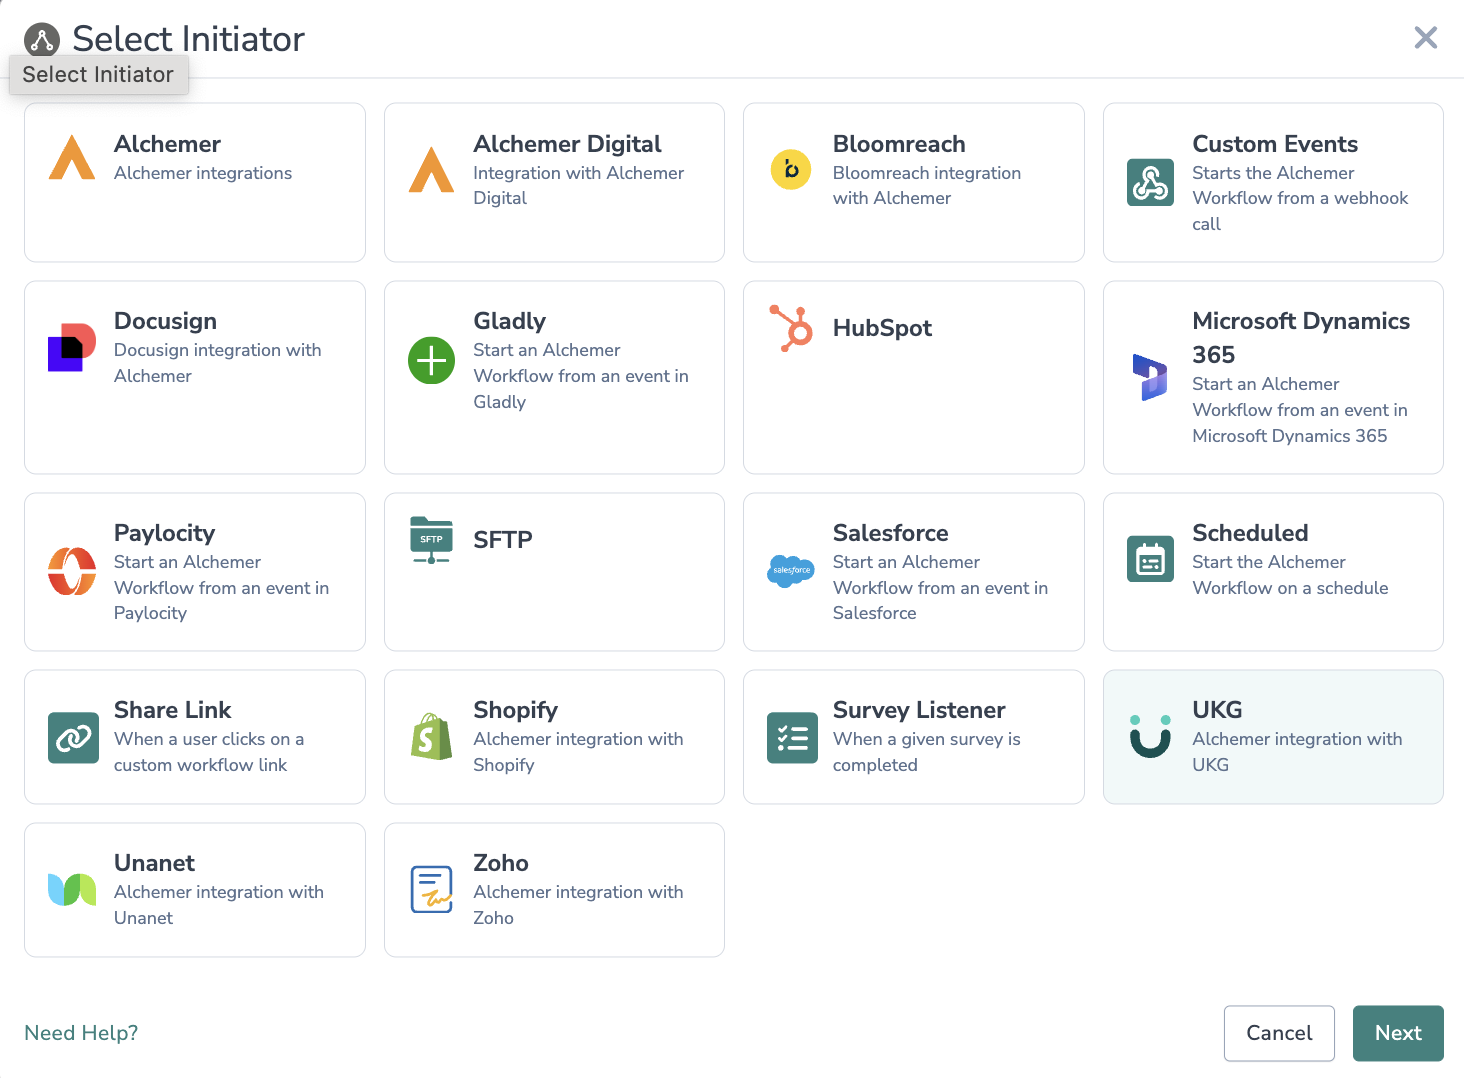
Task: Click the Microsoft Dynamics 365 title
Action: pyautogui.click(x=1301, y=338)
